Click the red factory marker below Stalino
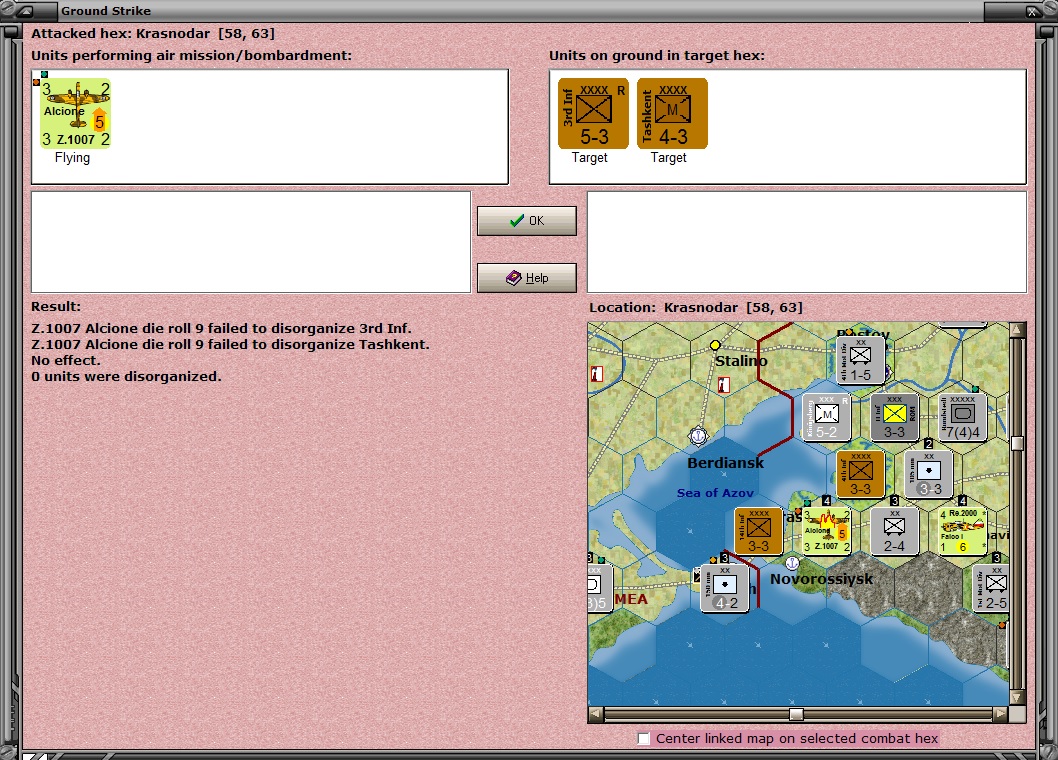The width and height of the screenshot is (1058, 760). (724, 385)
